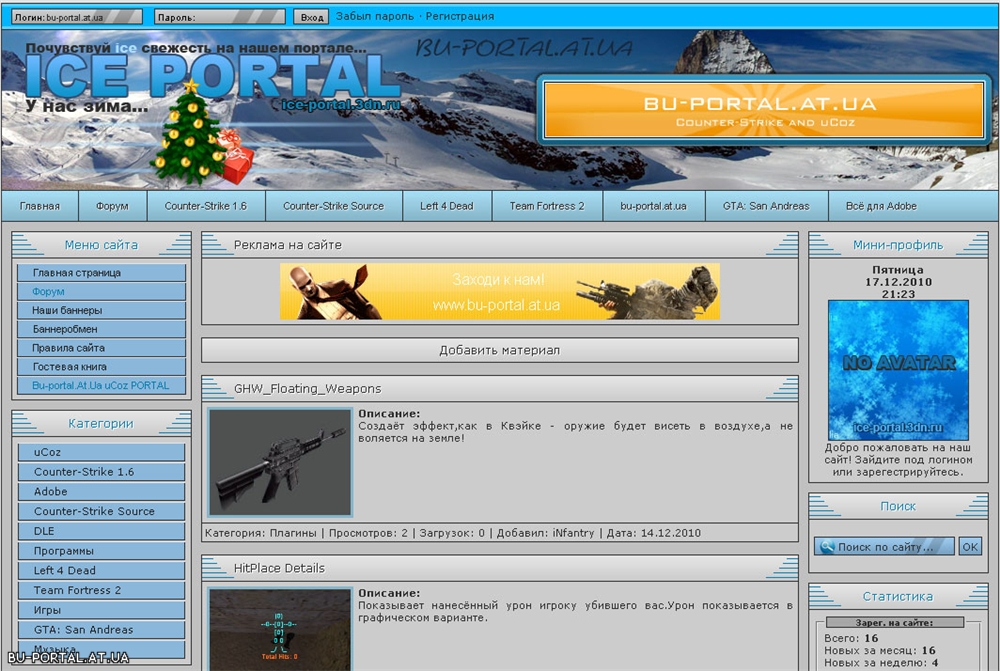Viewport: 1000px width, 671px height.
Task: Select Counter-Strike 1.6 in top navigation
Action: tap(206, 206)
